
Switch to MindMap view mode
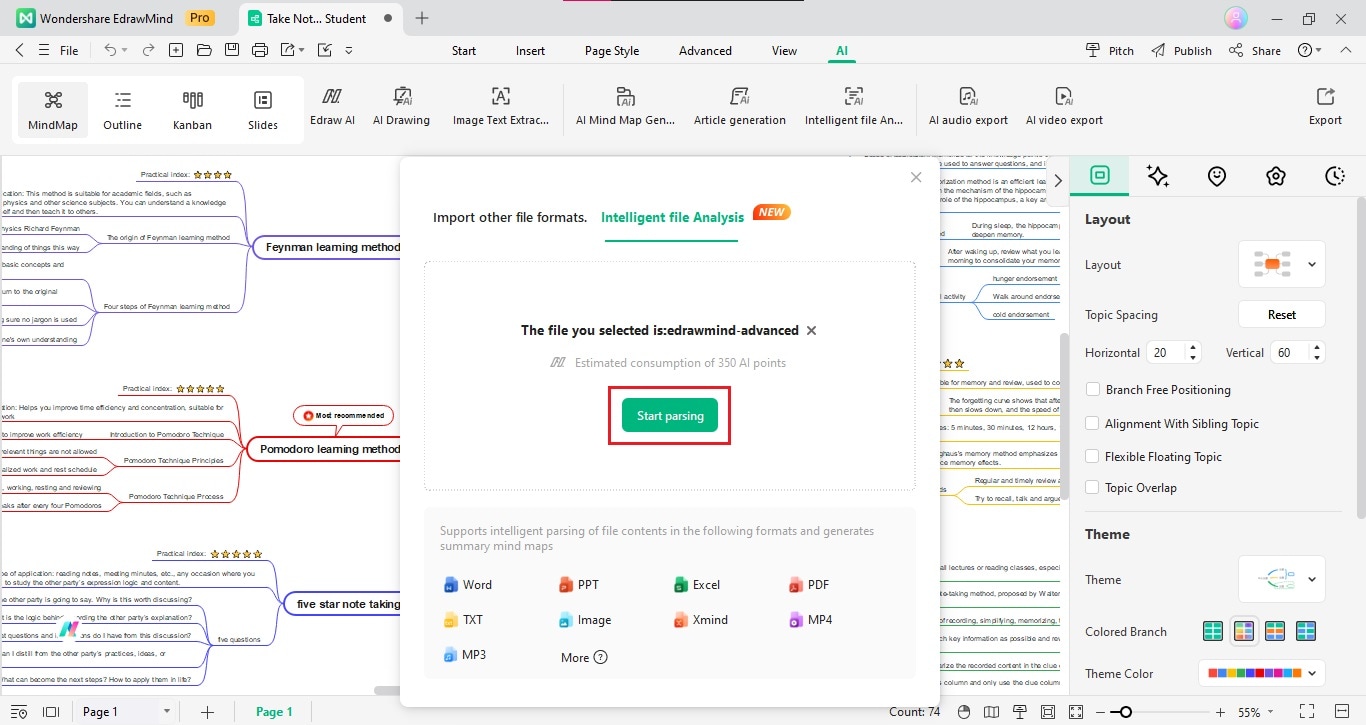click(53, 110)
